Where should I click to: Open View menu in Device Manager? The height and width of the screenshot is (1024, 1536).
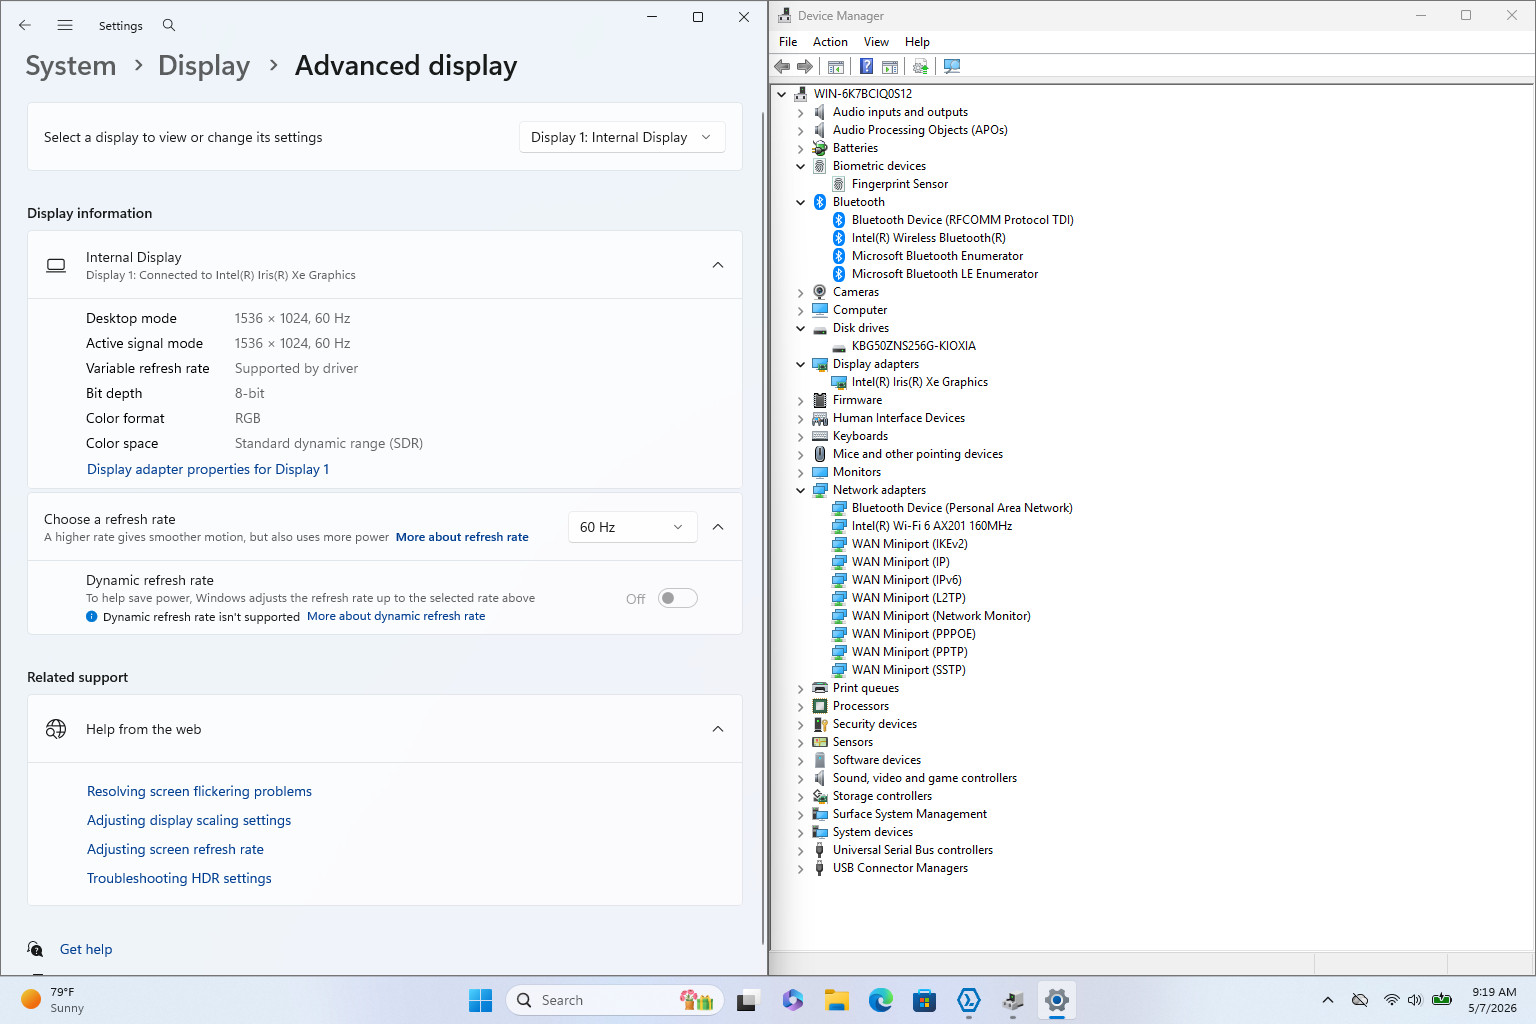(876, 42)
